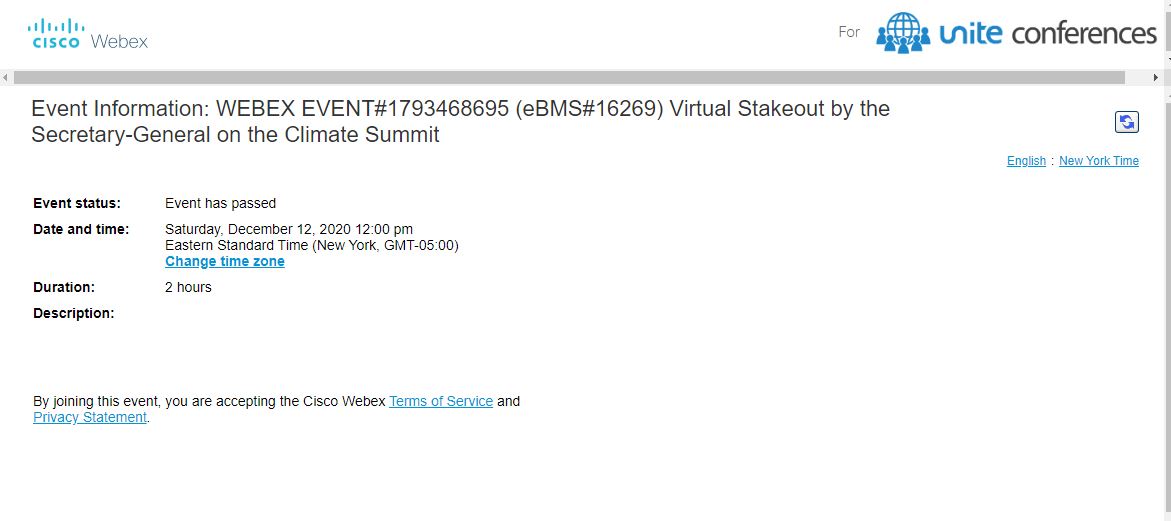This screenshot has width=1171, height=521.
Task: Click the horizontal scrollbar thumb
Action: 569,78
